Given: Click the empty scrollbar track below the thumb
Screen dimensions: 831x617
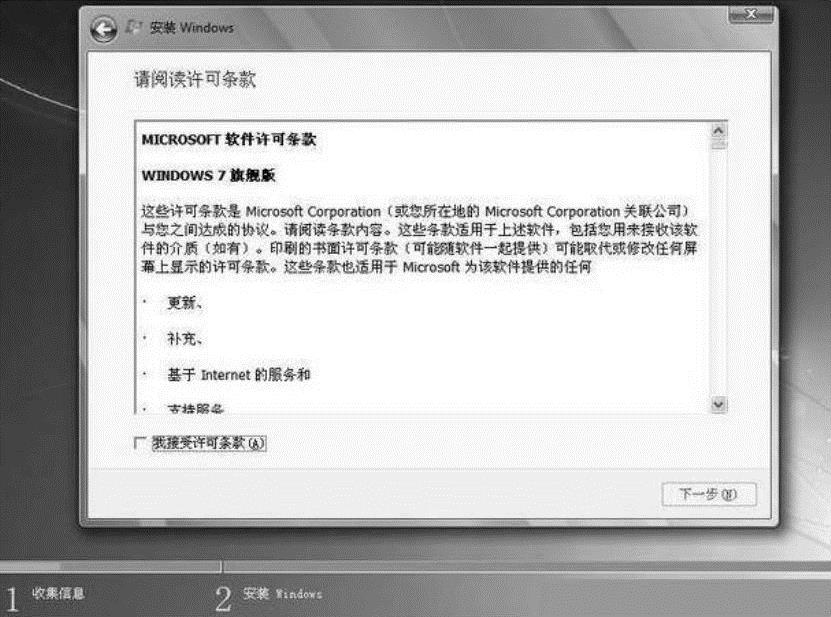Looking at the screenshot, I should click(x=718, y=273).
